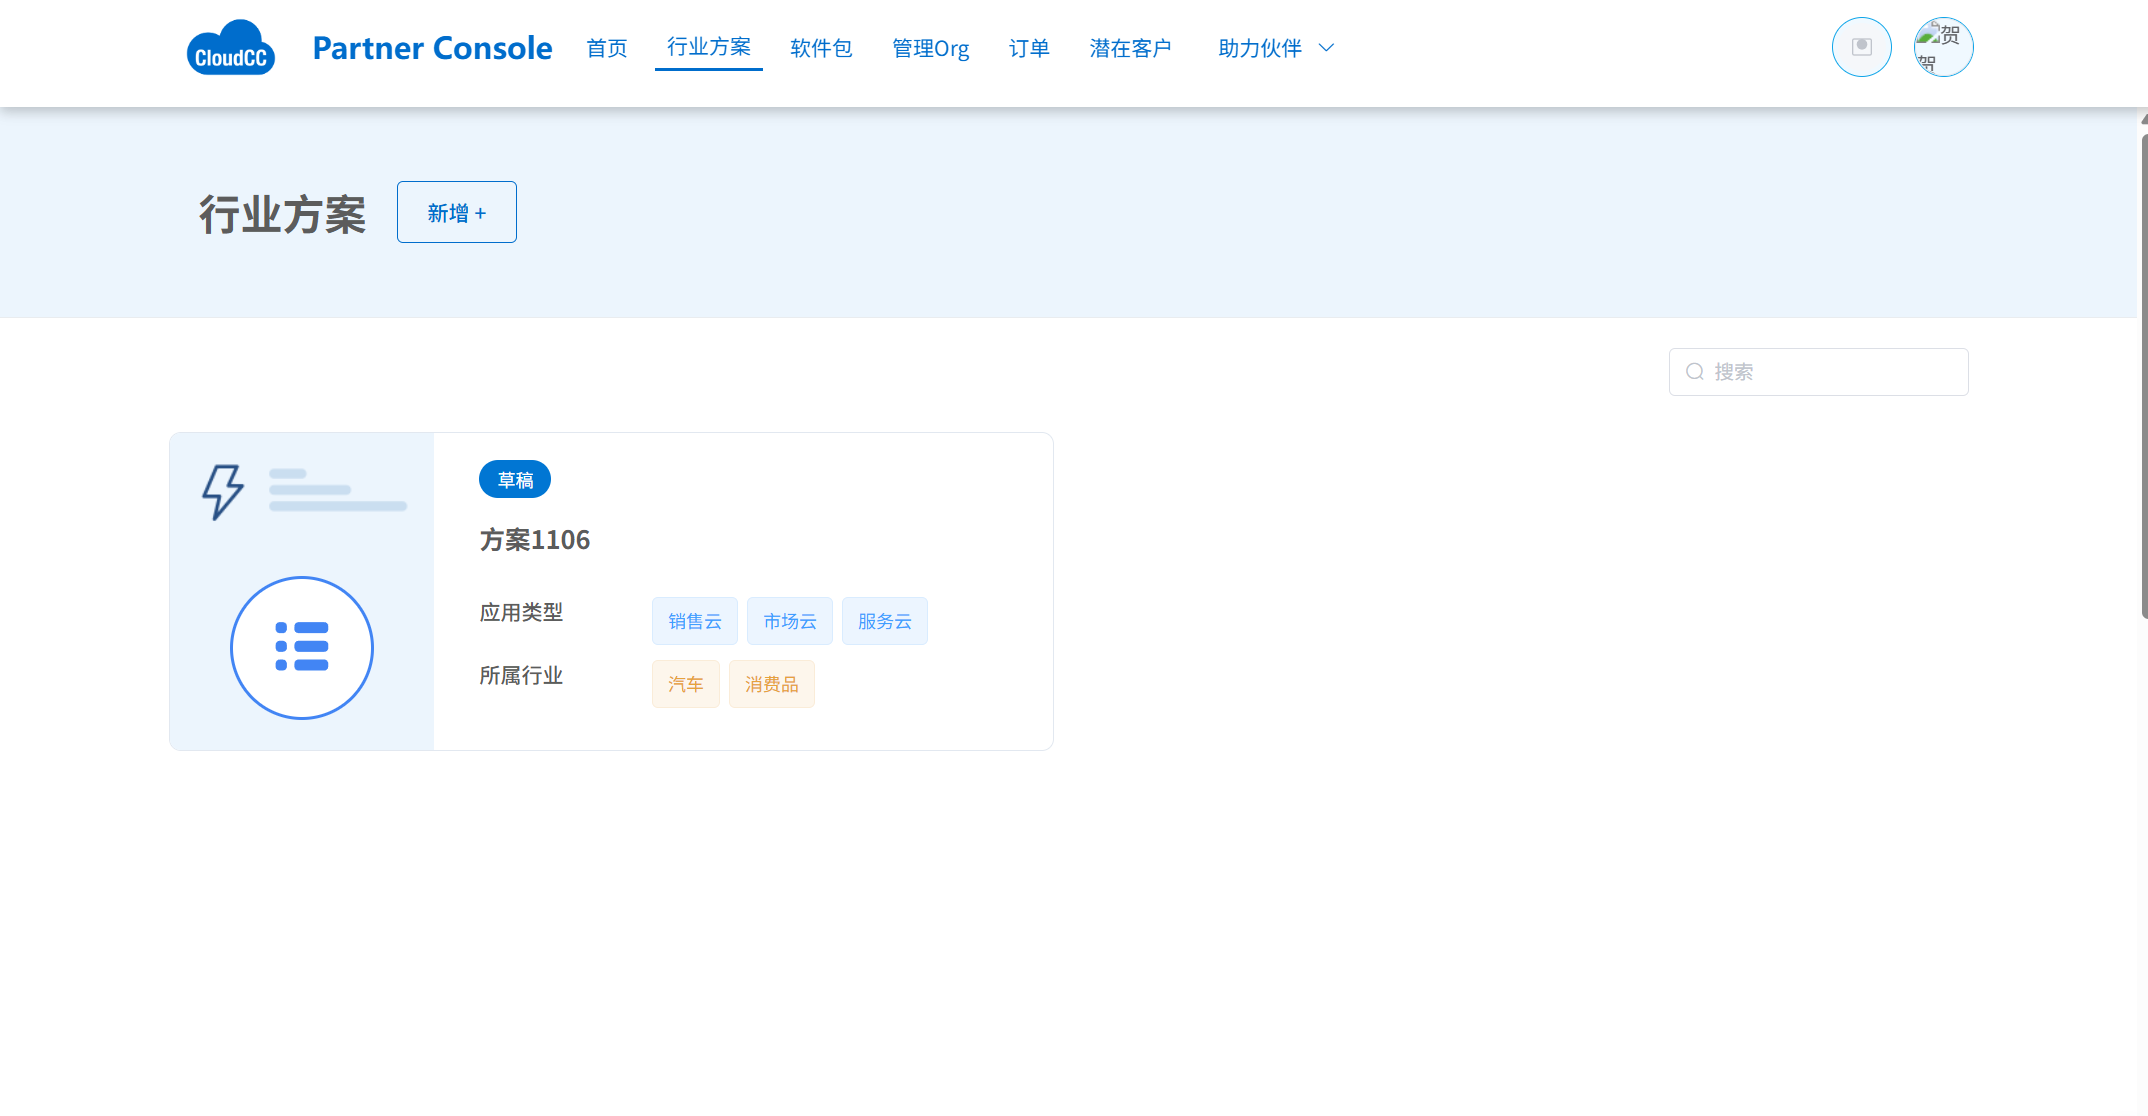Click the Partner Console title
Viewport: 2148px width, 1116px height.
click(x=432, y=48)
